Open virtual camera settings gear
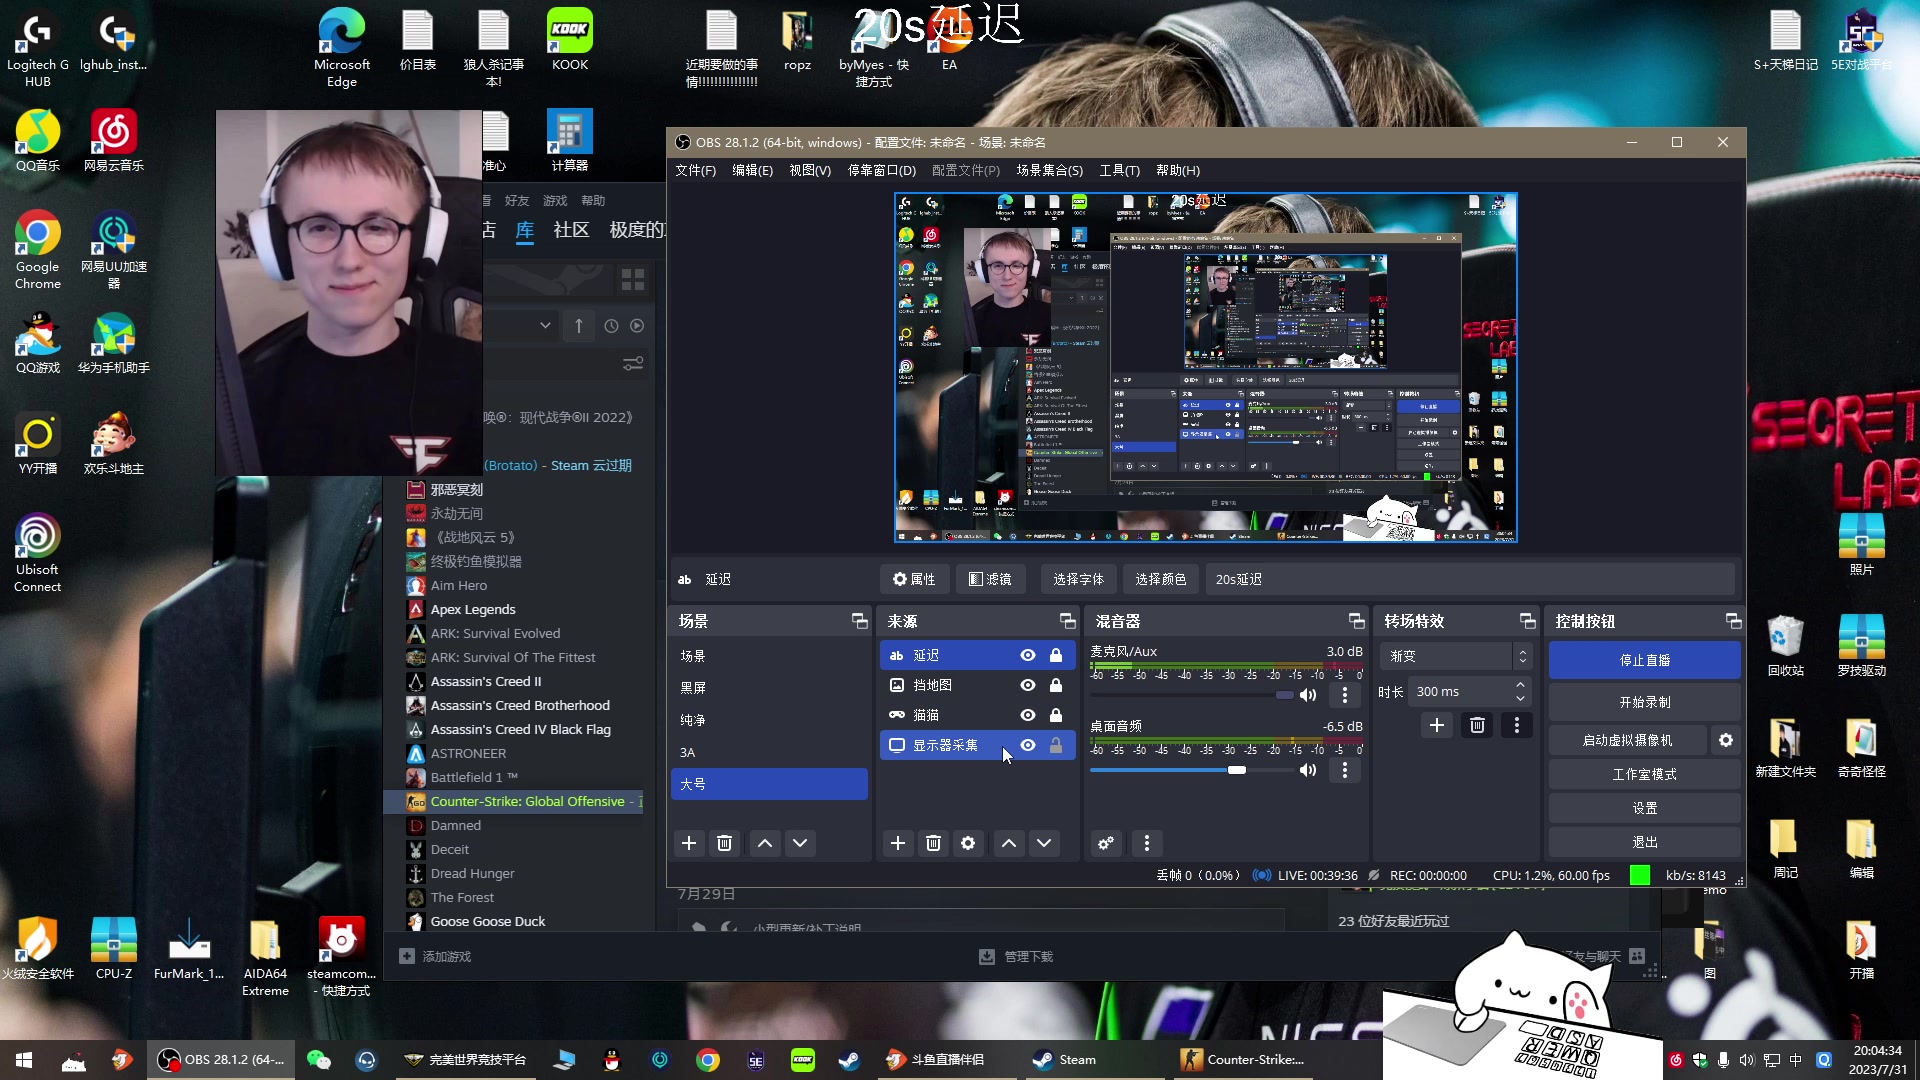The width and height of the screenshot is (1920, 1080). click(1726, 740)
